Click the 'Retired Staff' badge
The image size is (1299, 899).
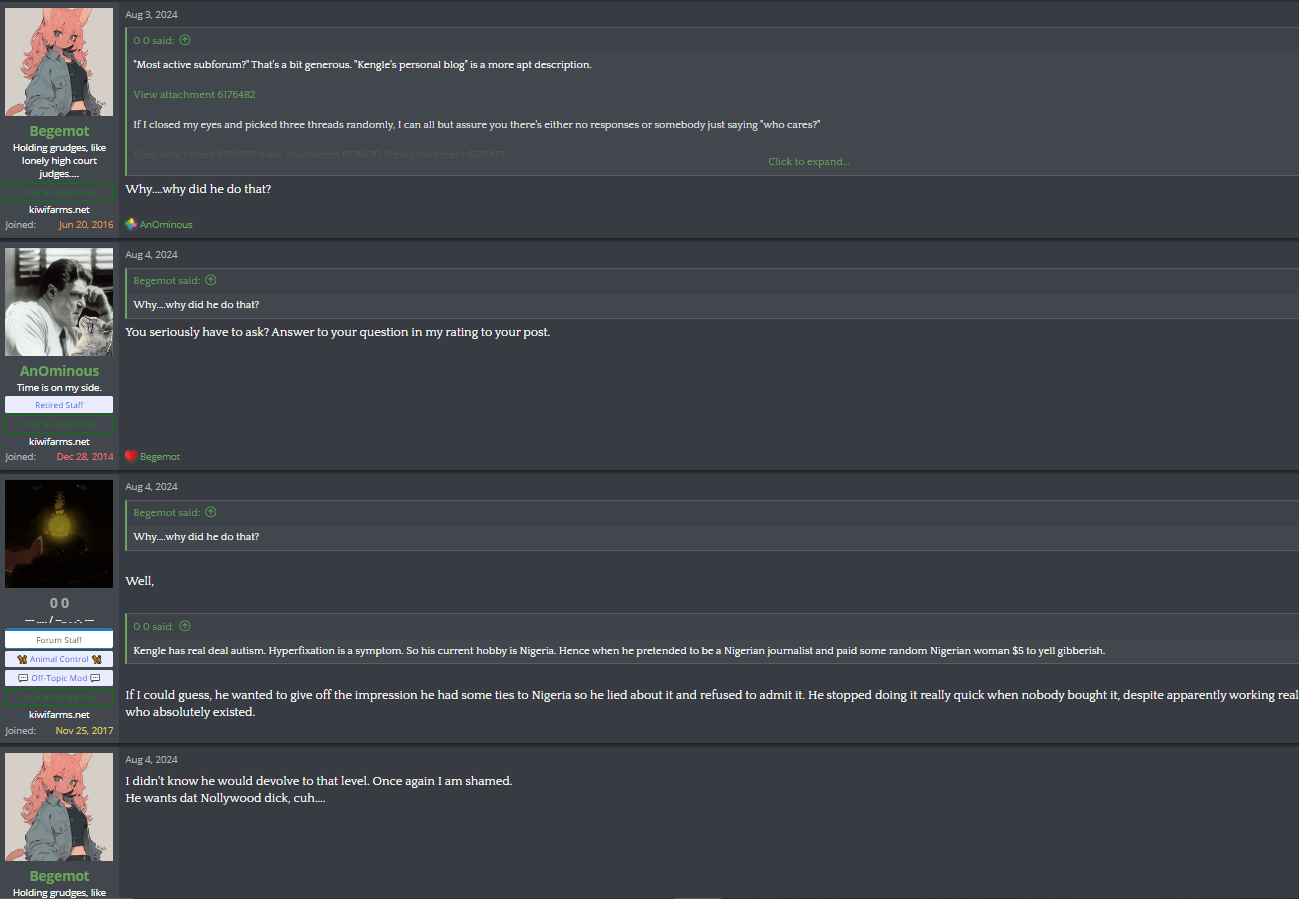click(59, 405)
